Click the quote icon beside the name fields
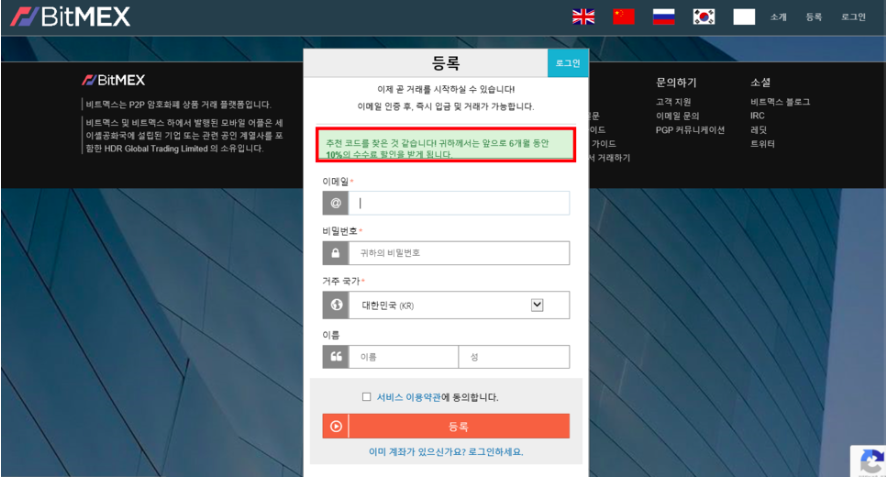 (336, 357)
